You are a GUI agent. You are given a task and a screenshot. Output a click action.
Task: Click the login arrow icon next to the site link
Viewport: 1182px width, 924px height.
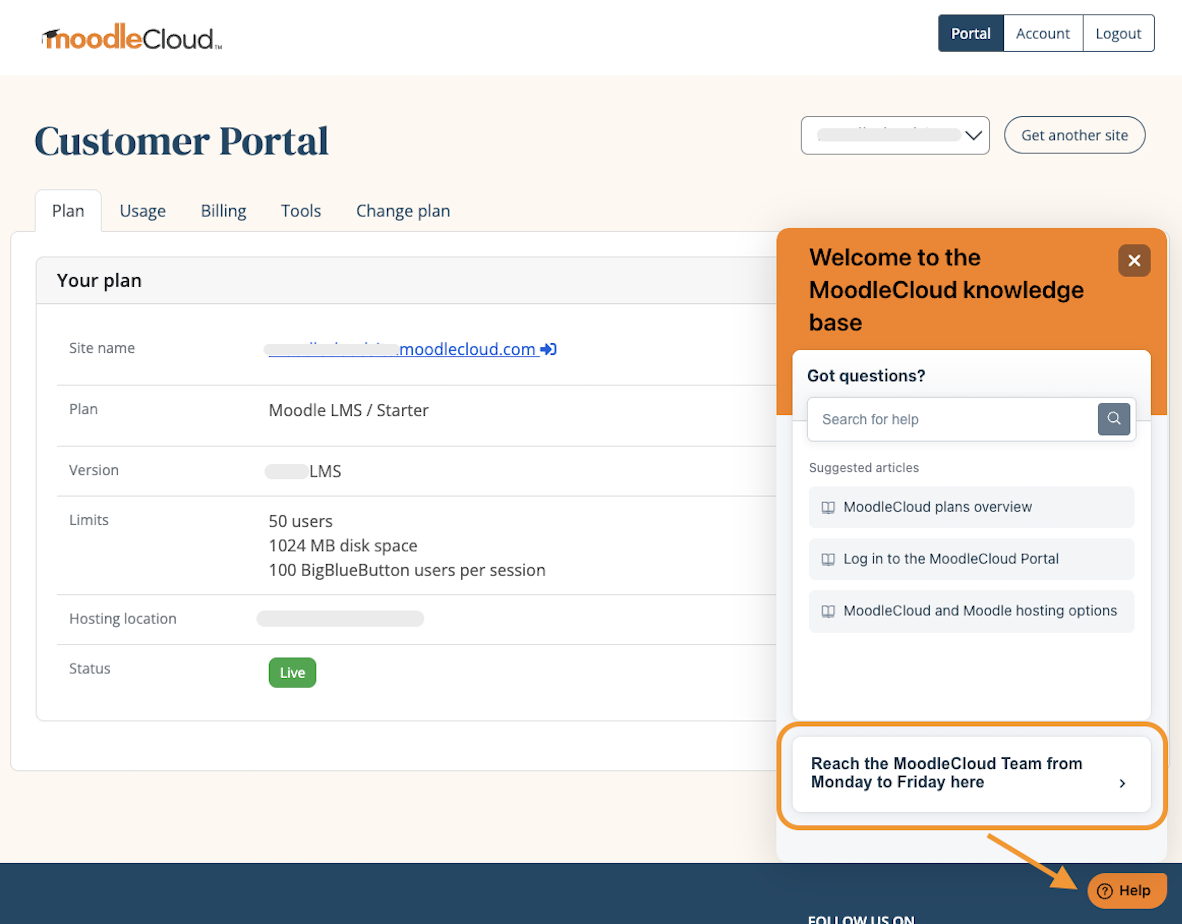tap(548, 348)
